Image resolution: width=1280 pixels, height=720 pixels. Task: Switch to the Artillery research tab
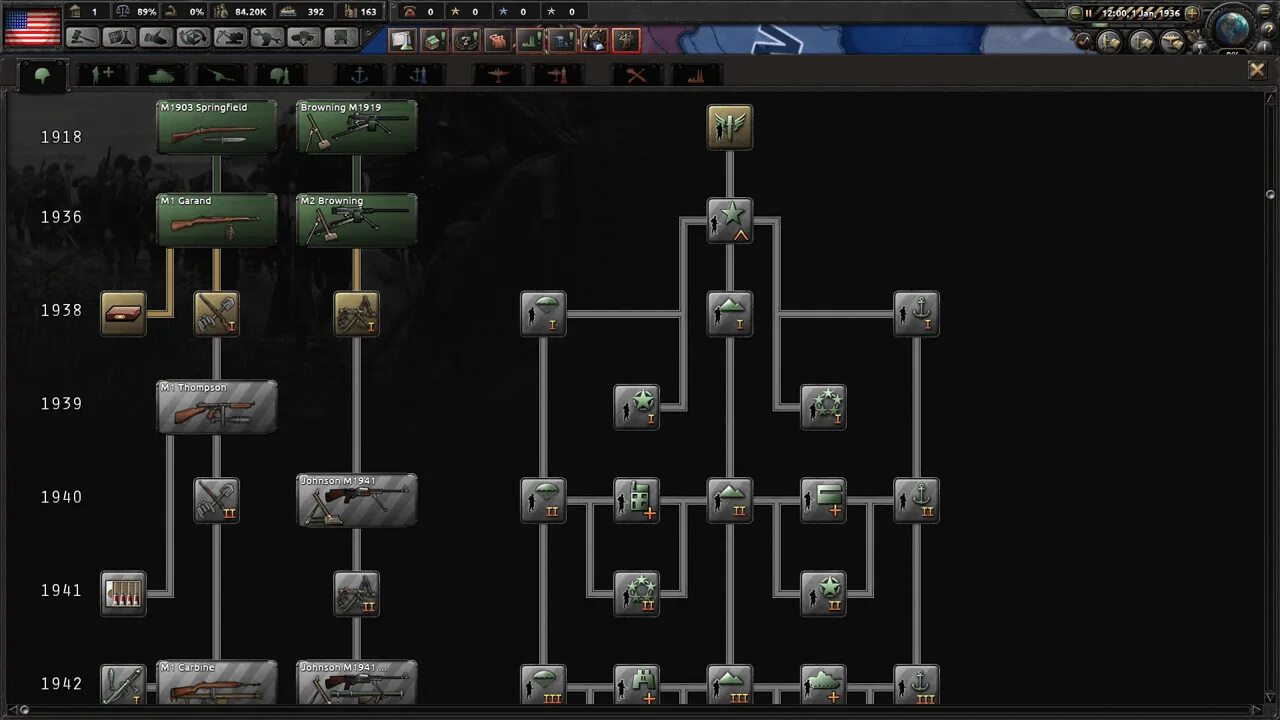[x=221, y=74]
